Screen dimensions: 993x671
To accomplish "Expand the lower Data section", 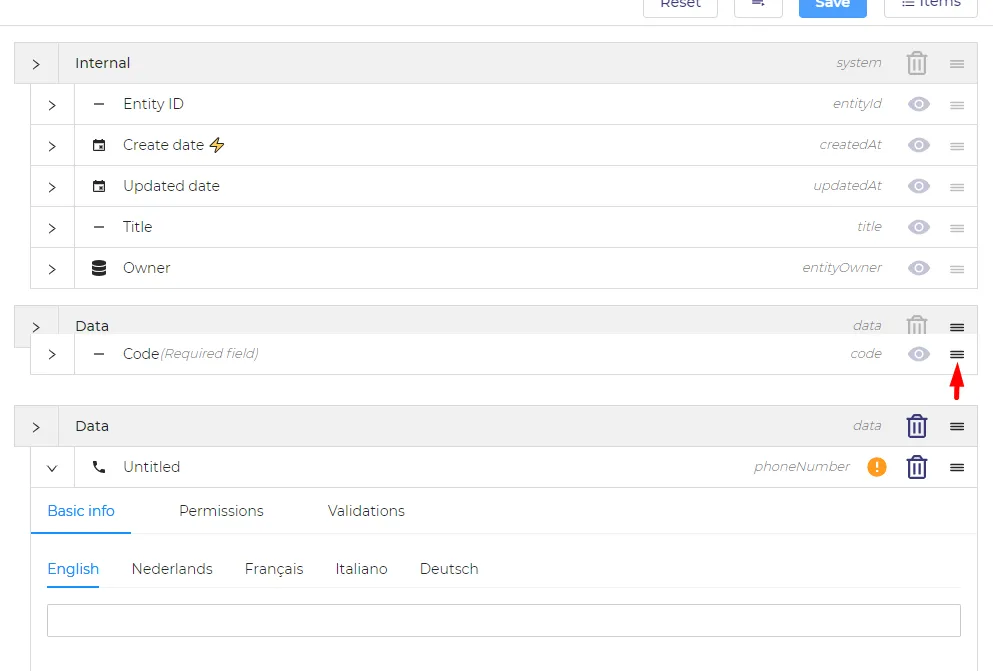I will coord(36,427).
